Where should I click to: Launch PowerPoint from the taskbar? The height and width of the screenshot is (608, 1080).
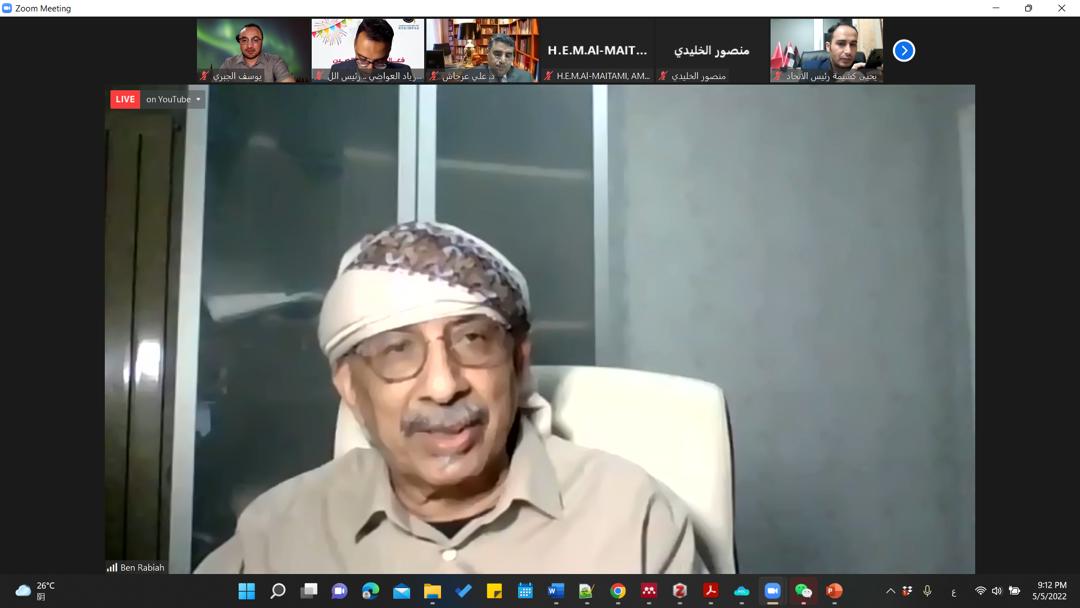(x=834, y=591)
